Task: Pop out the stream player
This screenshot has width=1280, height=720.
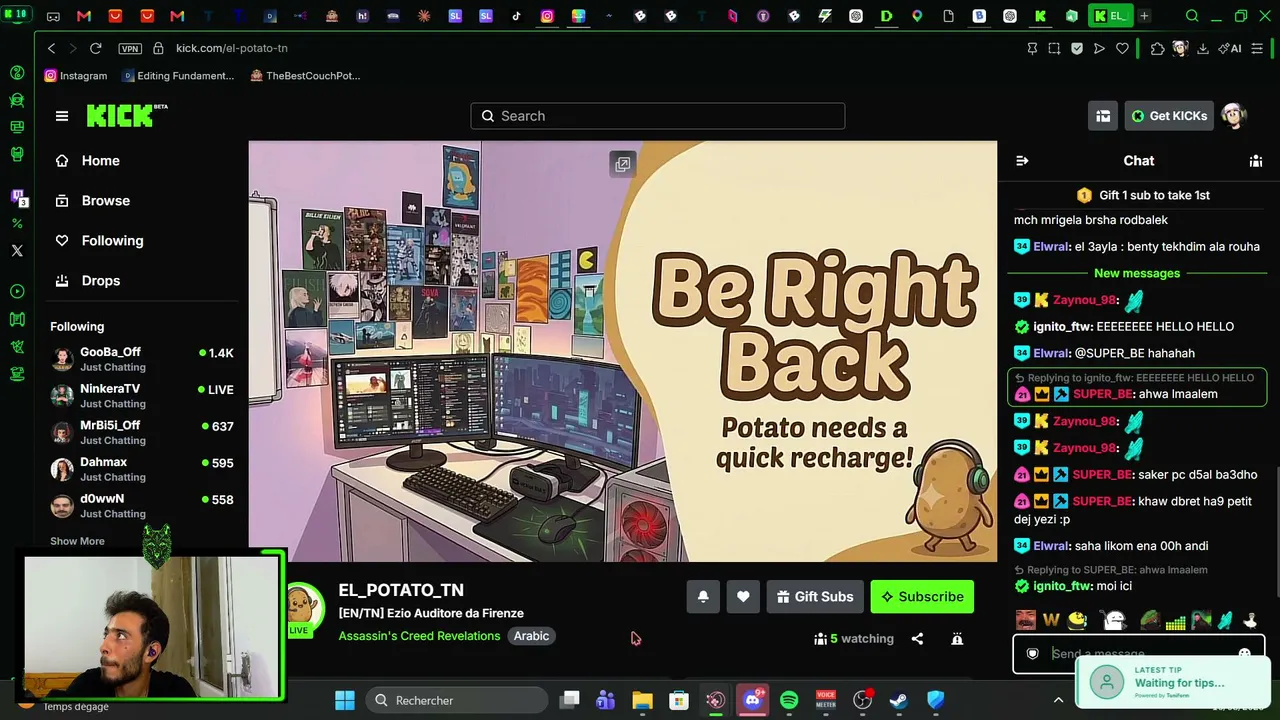Action: (x=622, y=165)
